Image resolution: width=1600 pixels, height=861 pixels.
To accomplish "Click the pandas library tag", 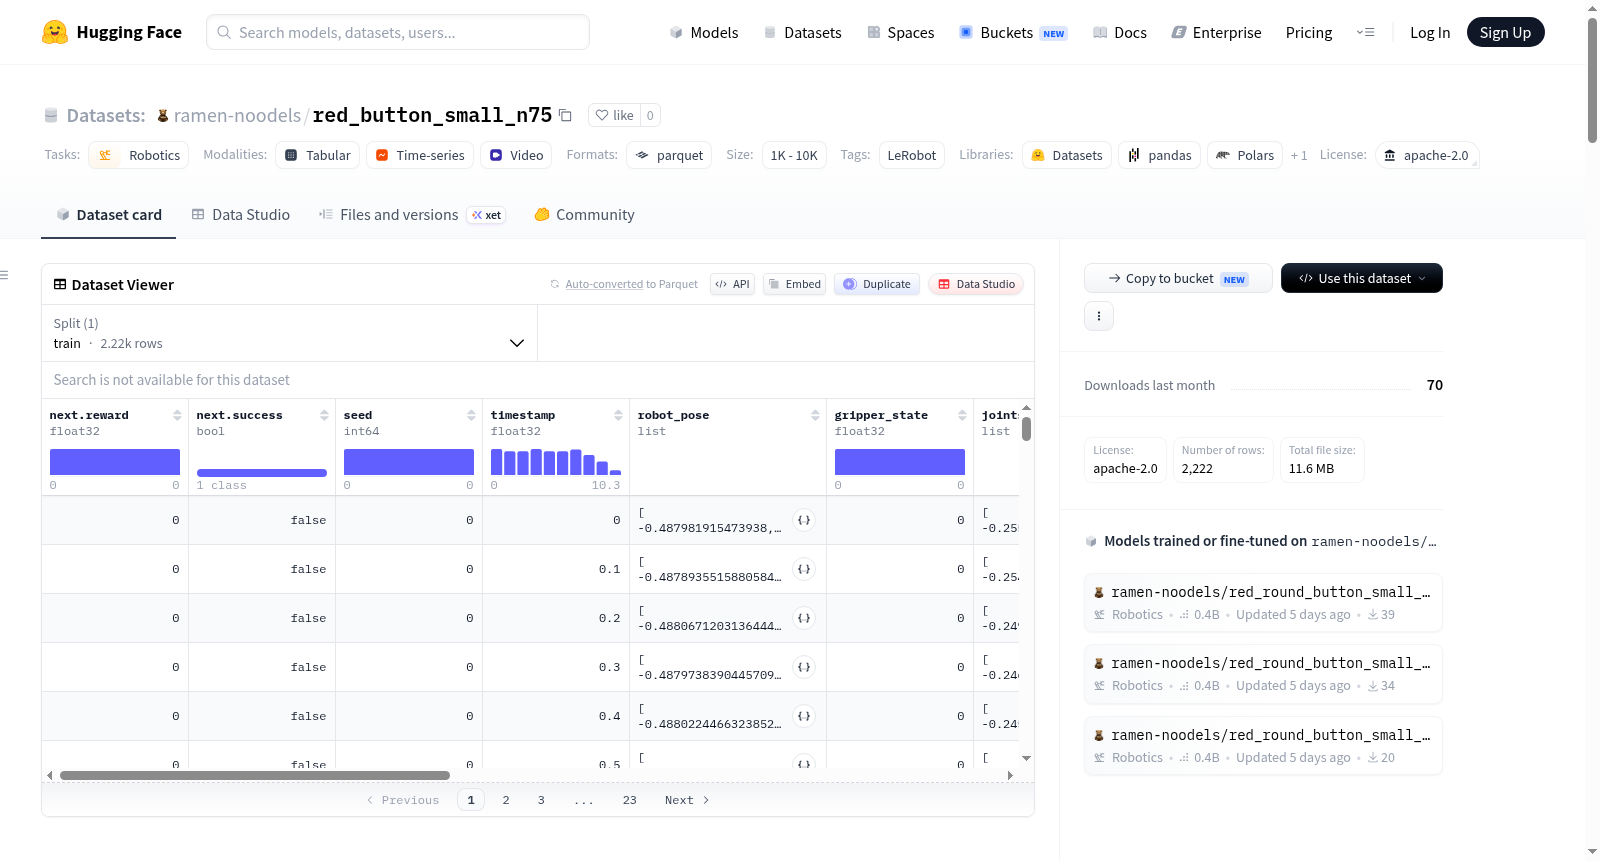I will 1159,155.
